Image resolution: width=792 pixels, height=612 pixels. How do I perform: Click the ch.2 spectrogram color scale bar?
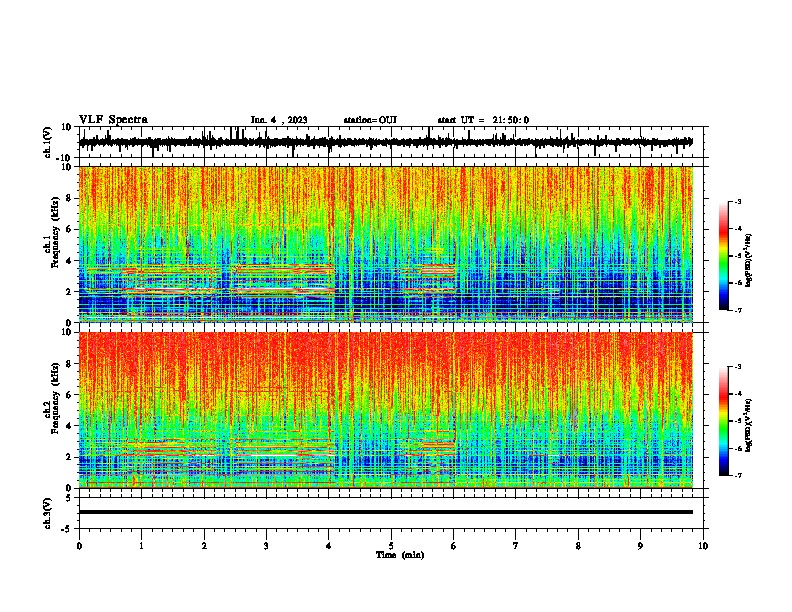tap(723, 421)
